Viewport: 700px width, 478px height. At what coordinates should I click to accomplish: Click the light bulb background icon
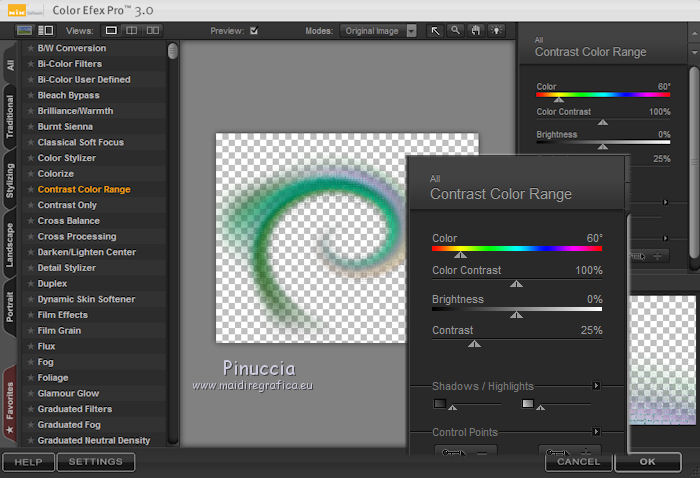[x=496, y=30]
